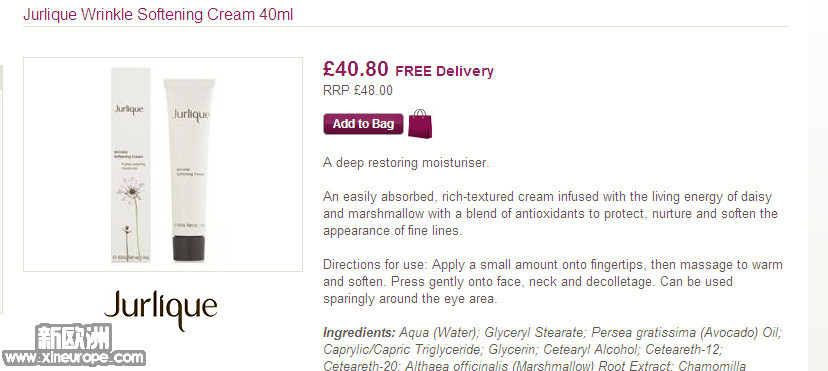Select the tall product box in the photo
This screenshot has height=371, width=828.
point(130,164)
